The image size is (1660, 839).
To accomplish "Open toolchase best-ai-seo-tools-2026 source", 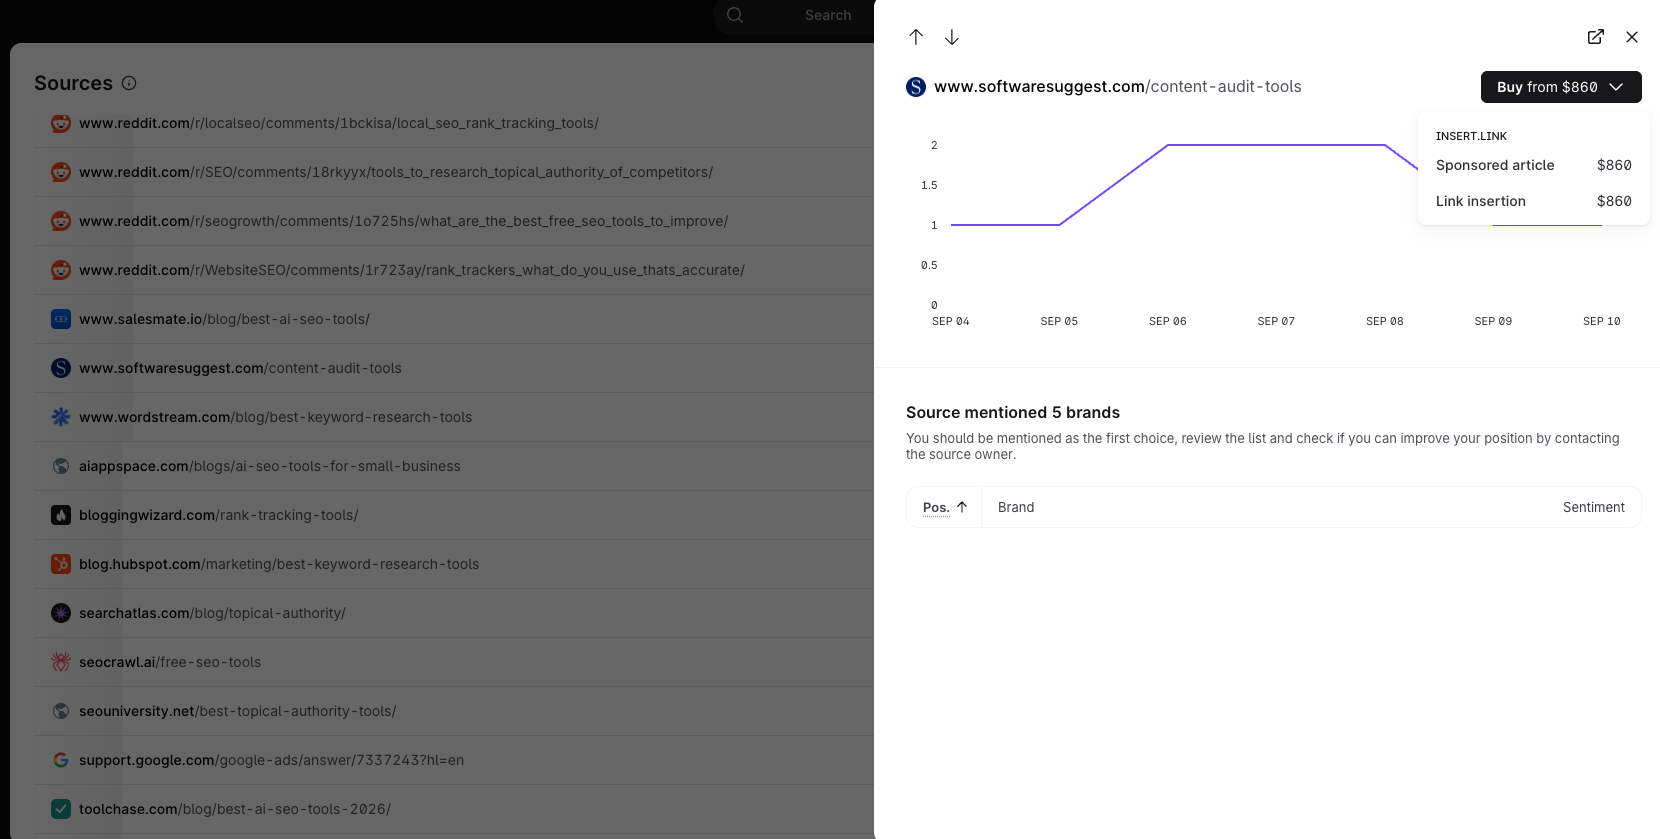I will (235, 809).
